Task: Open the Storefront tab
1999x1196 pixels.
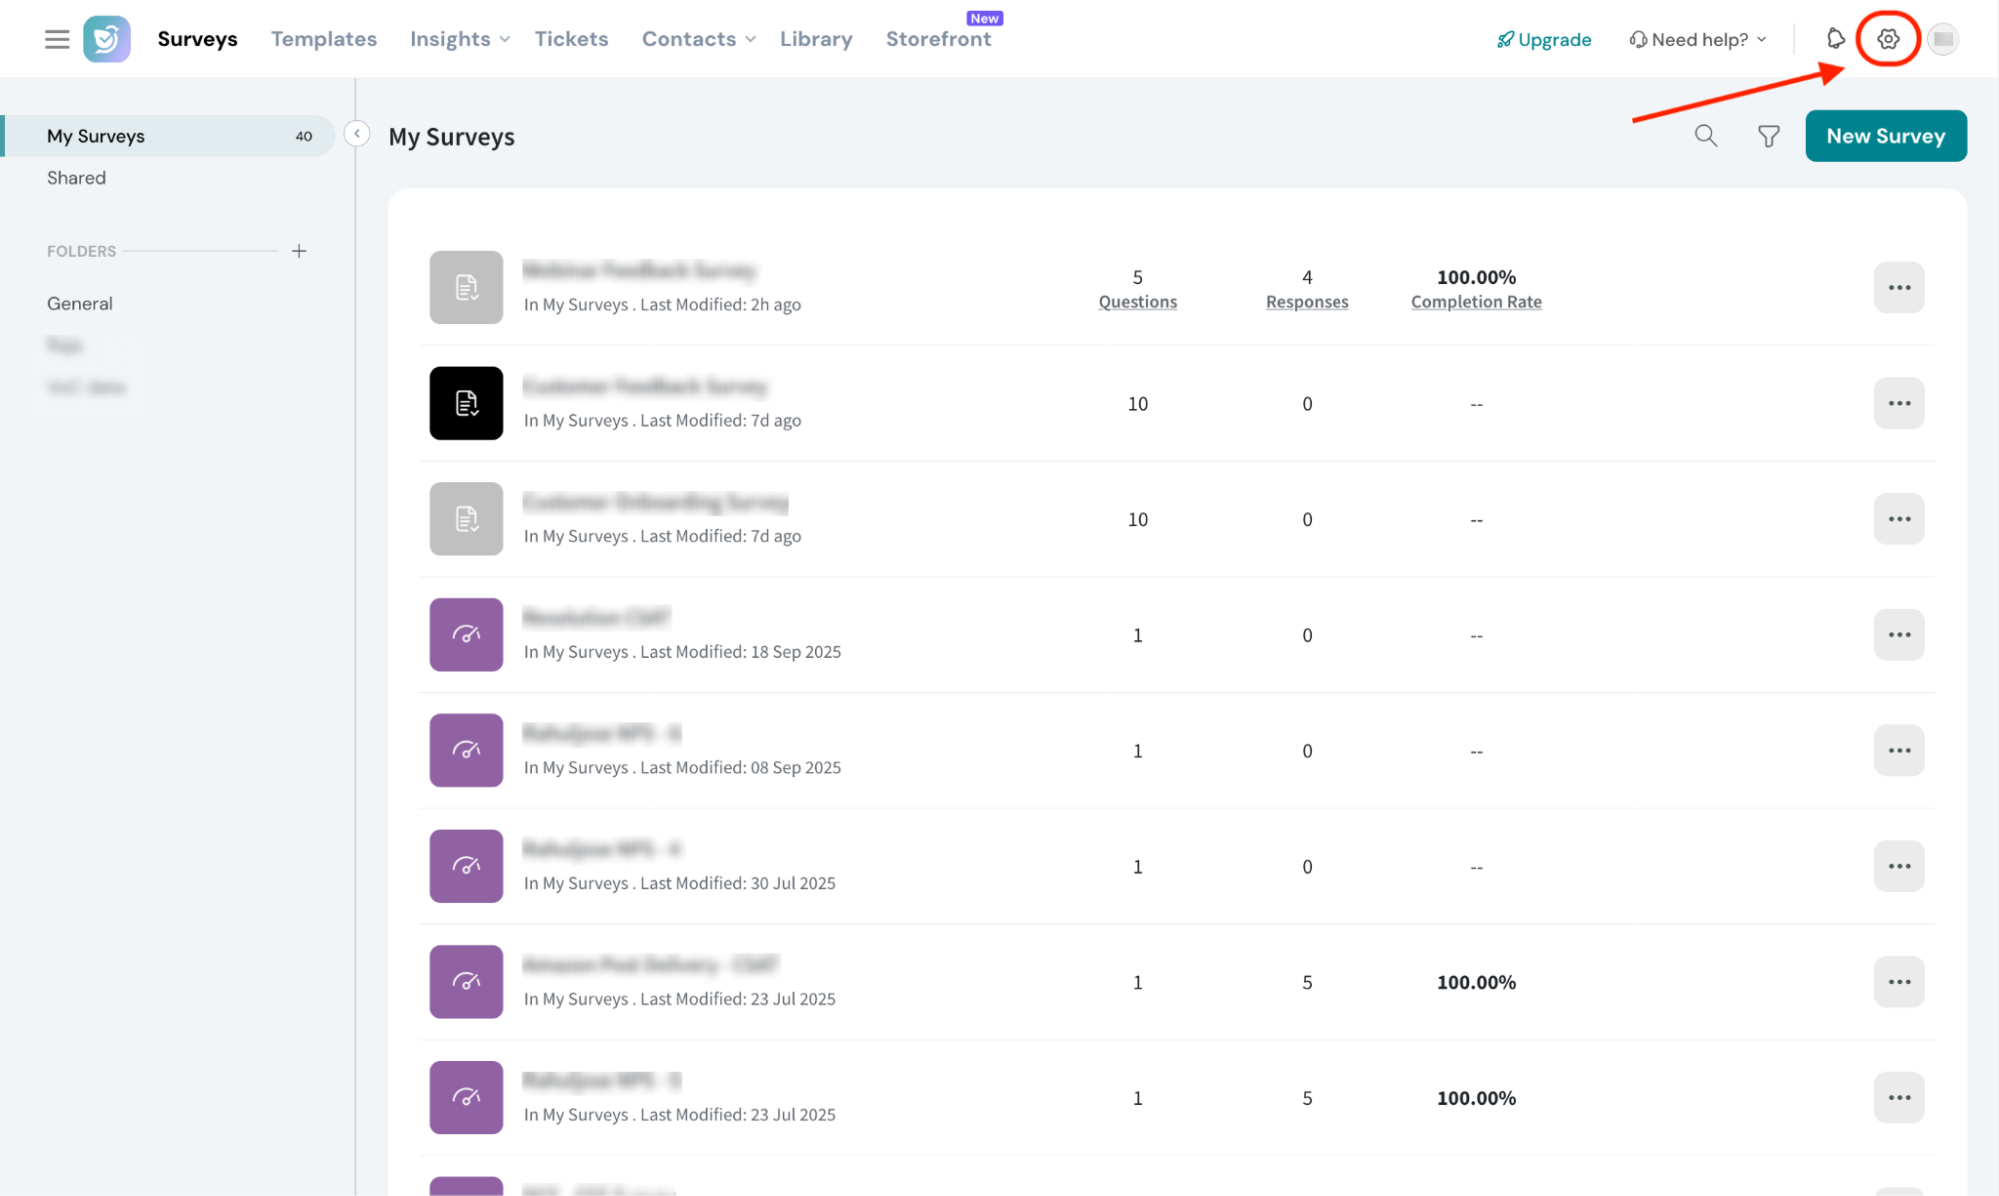Action: point(938,39)
